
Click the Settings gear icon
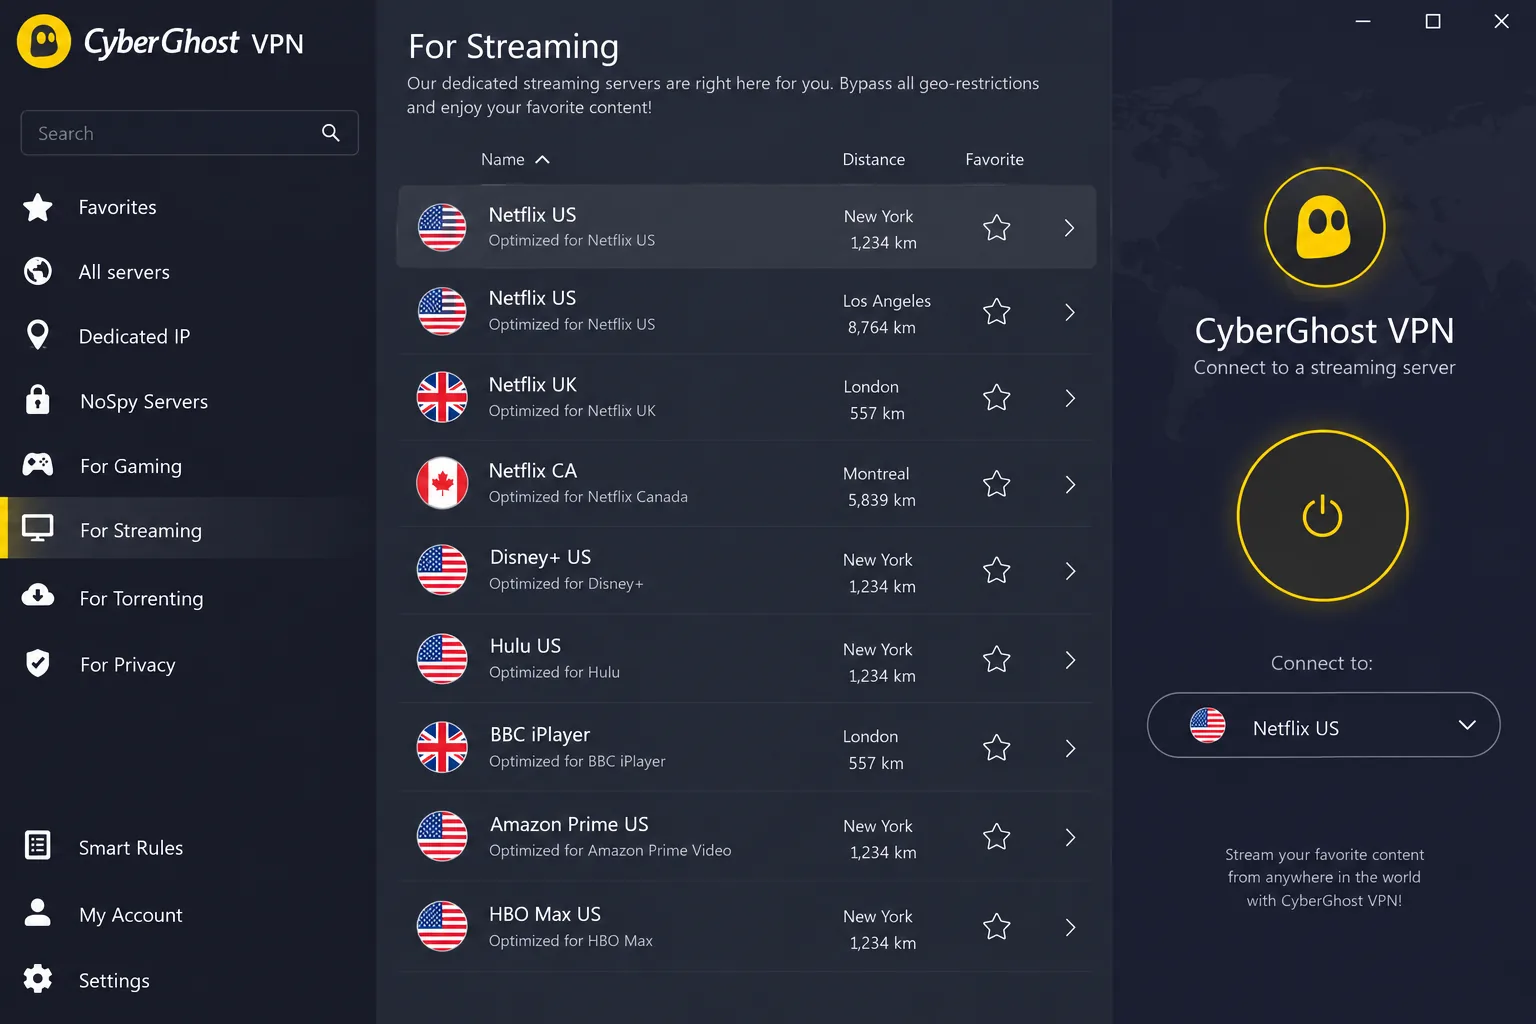pyautogui.click(x=38, y=979)
